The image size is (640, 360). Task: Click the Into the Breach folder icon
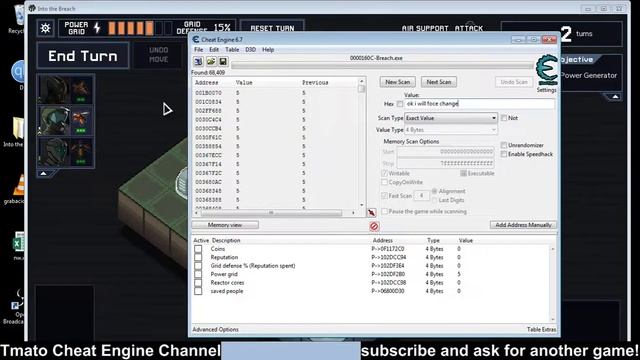[x=18, y=129]
